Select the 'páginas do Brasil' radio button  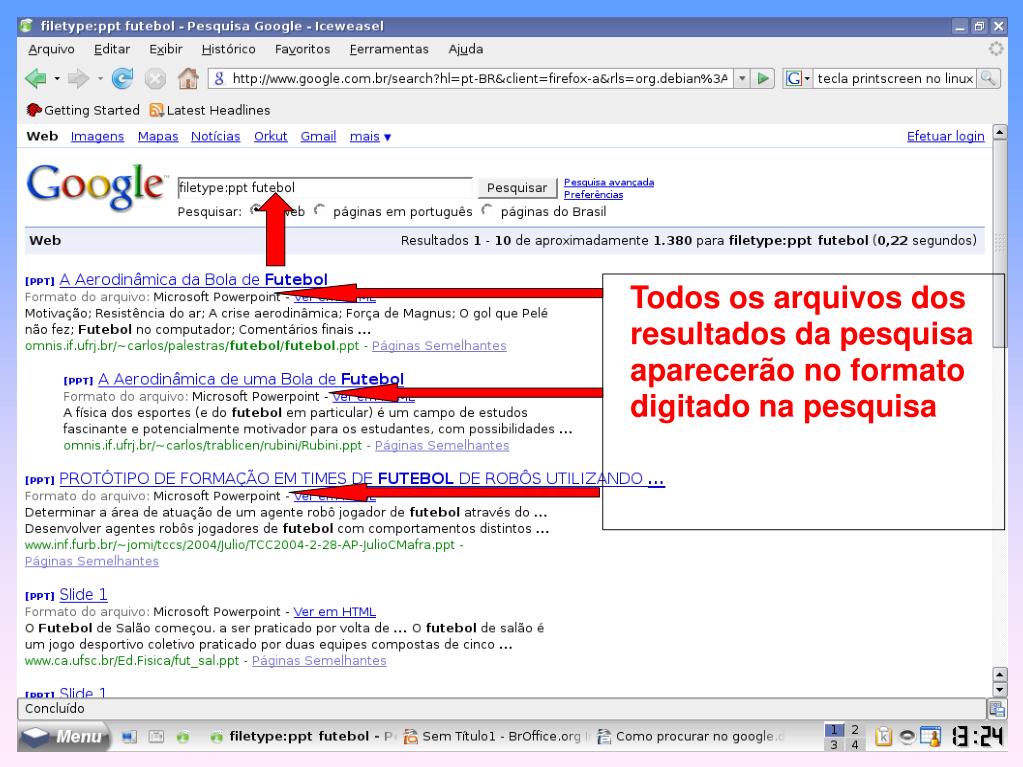[x=487, y=210]
